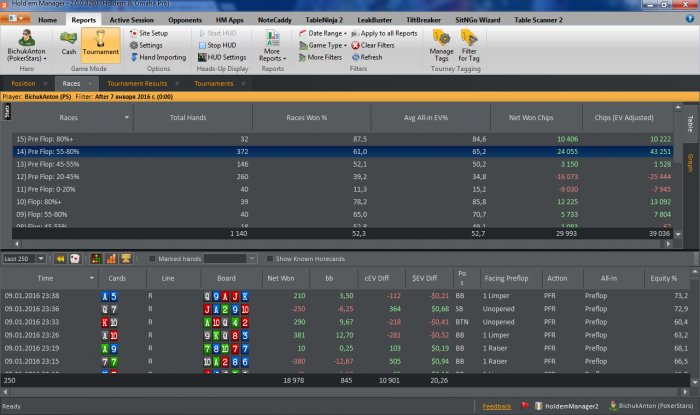Click the replayer cards icon
The image size is (700, 415).
tap(75, 258)
